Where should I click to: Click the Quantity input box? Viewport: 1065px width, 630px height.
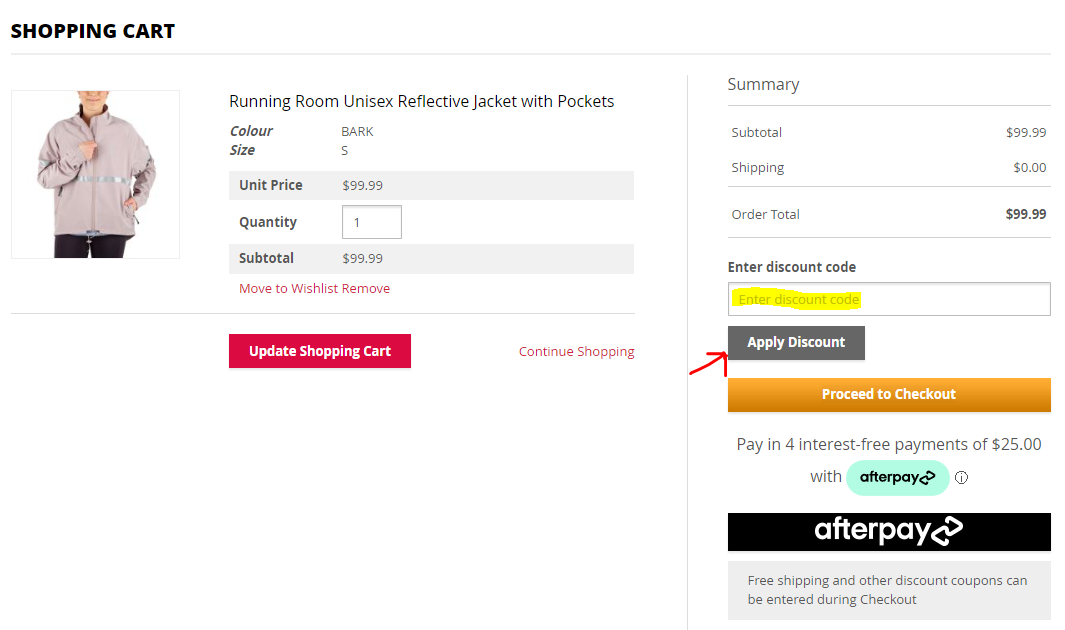click(372, 222)
